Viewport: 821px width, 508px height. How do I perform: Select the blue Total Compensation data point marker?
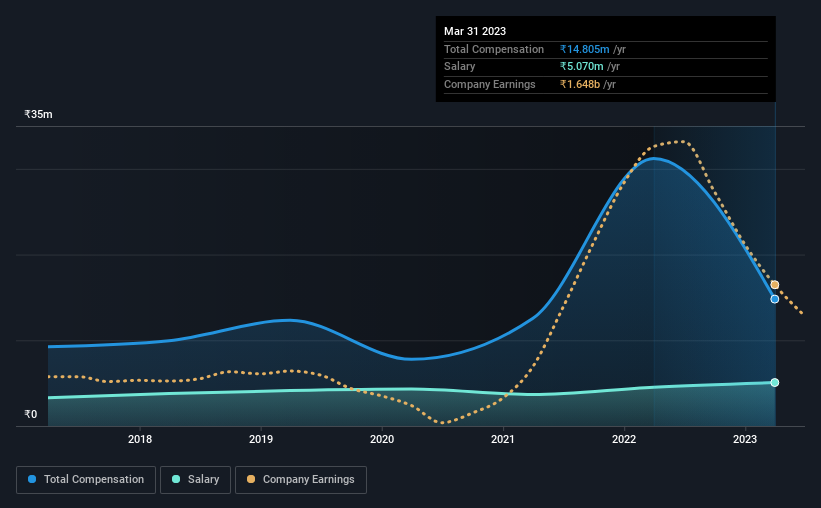click(x=774, y=299)
